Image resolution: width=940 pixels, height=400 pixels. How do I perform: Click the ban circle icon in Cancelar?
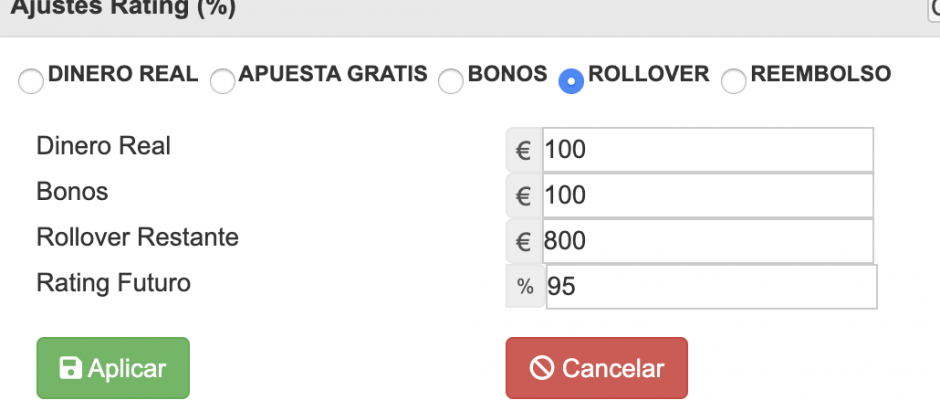tap(542, 368)
